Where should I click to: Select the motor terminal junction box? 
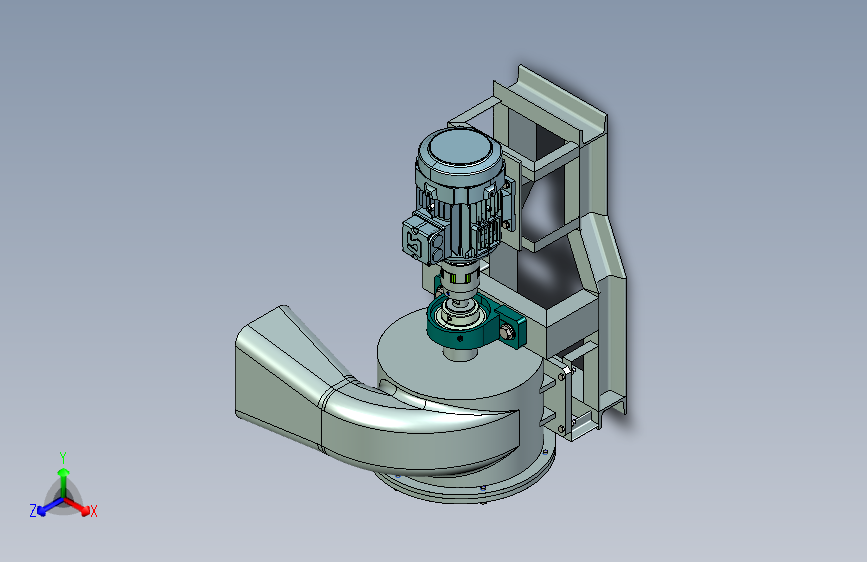[423, 238]
